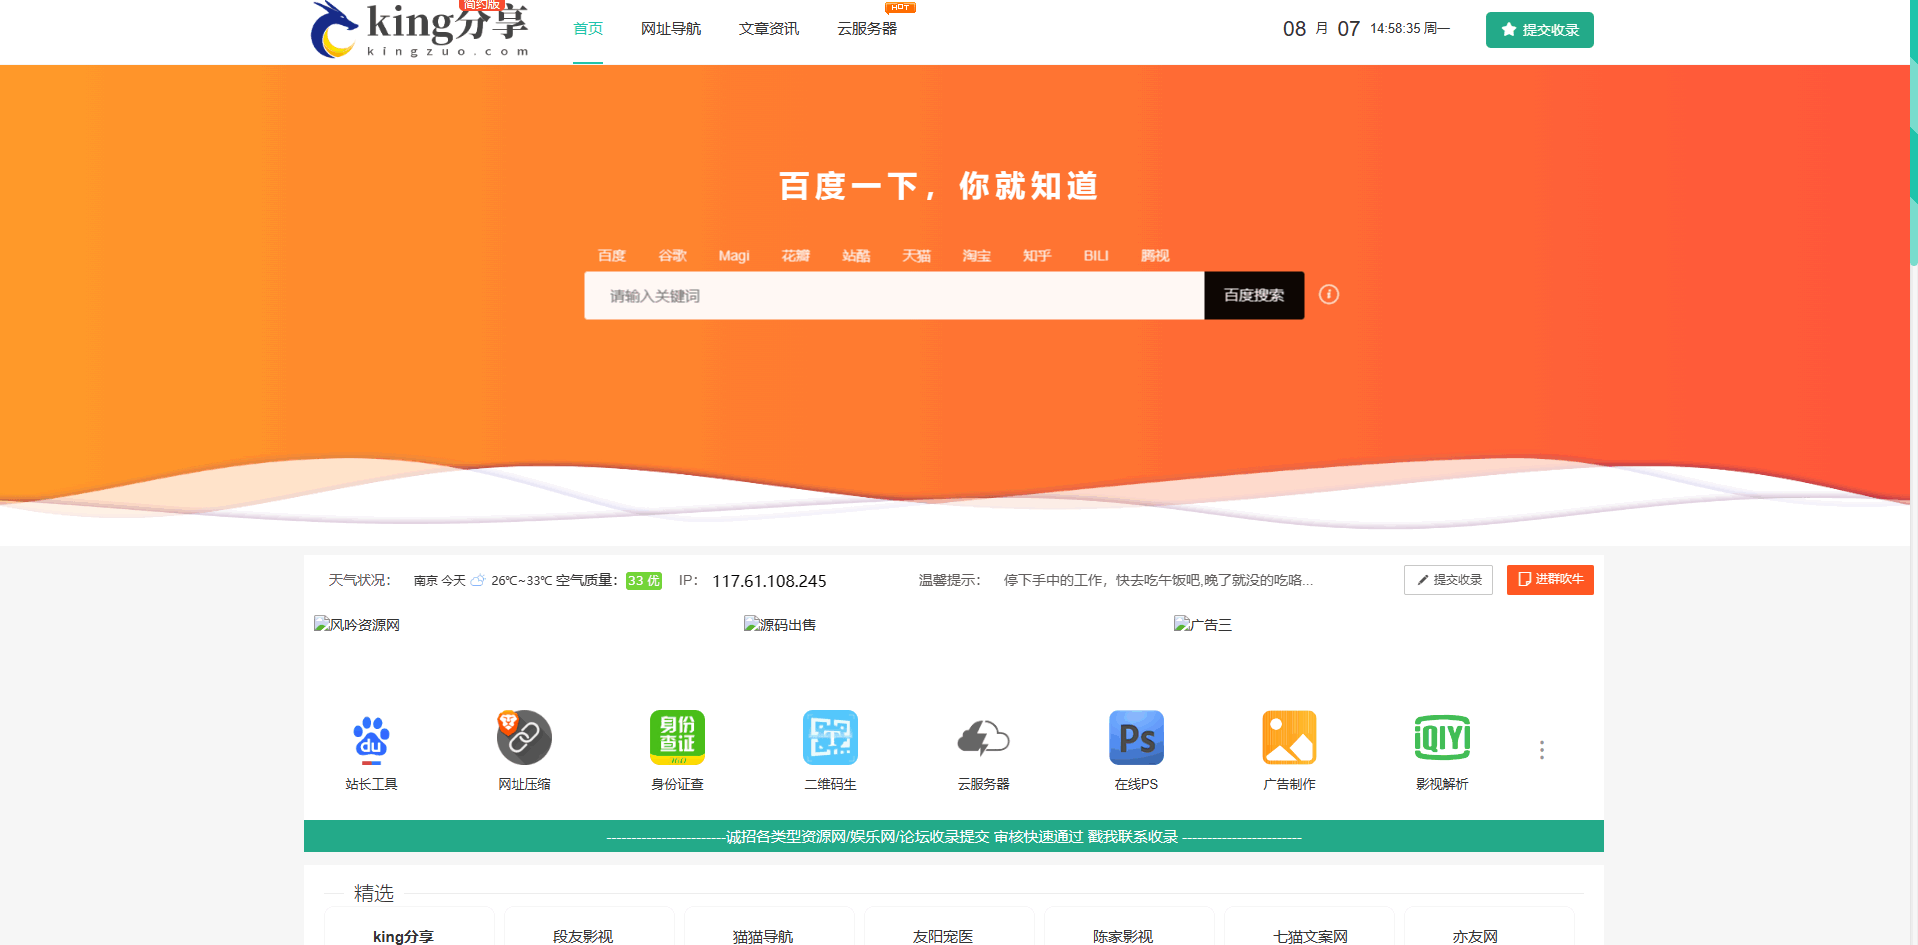Screen dimensions: 1918x945
Task: Open the 陈家影视 site card
Action: tap(1129, 928)
